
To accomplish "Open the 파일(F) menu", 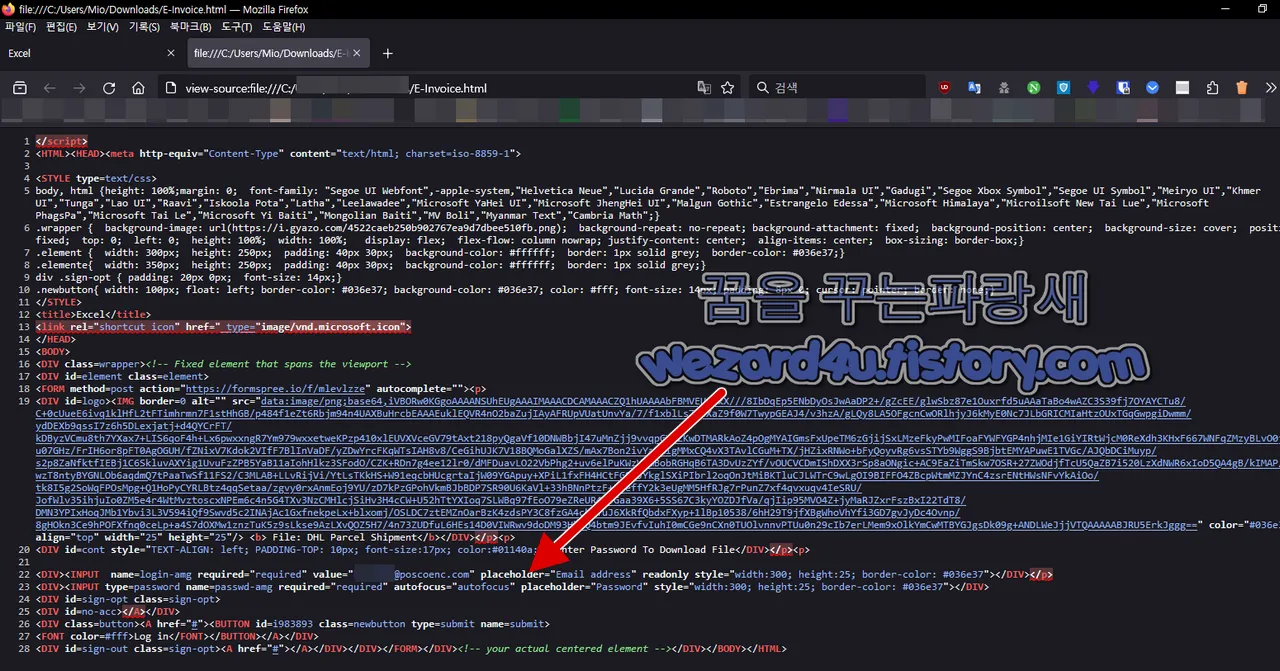I will click(x=21, y=27).
